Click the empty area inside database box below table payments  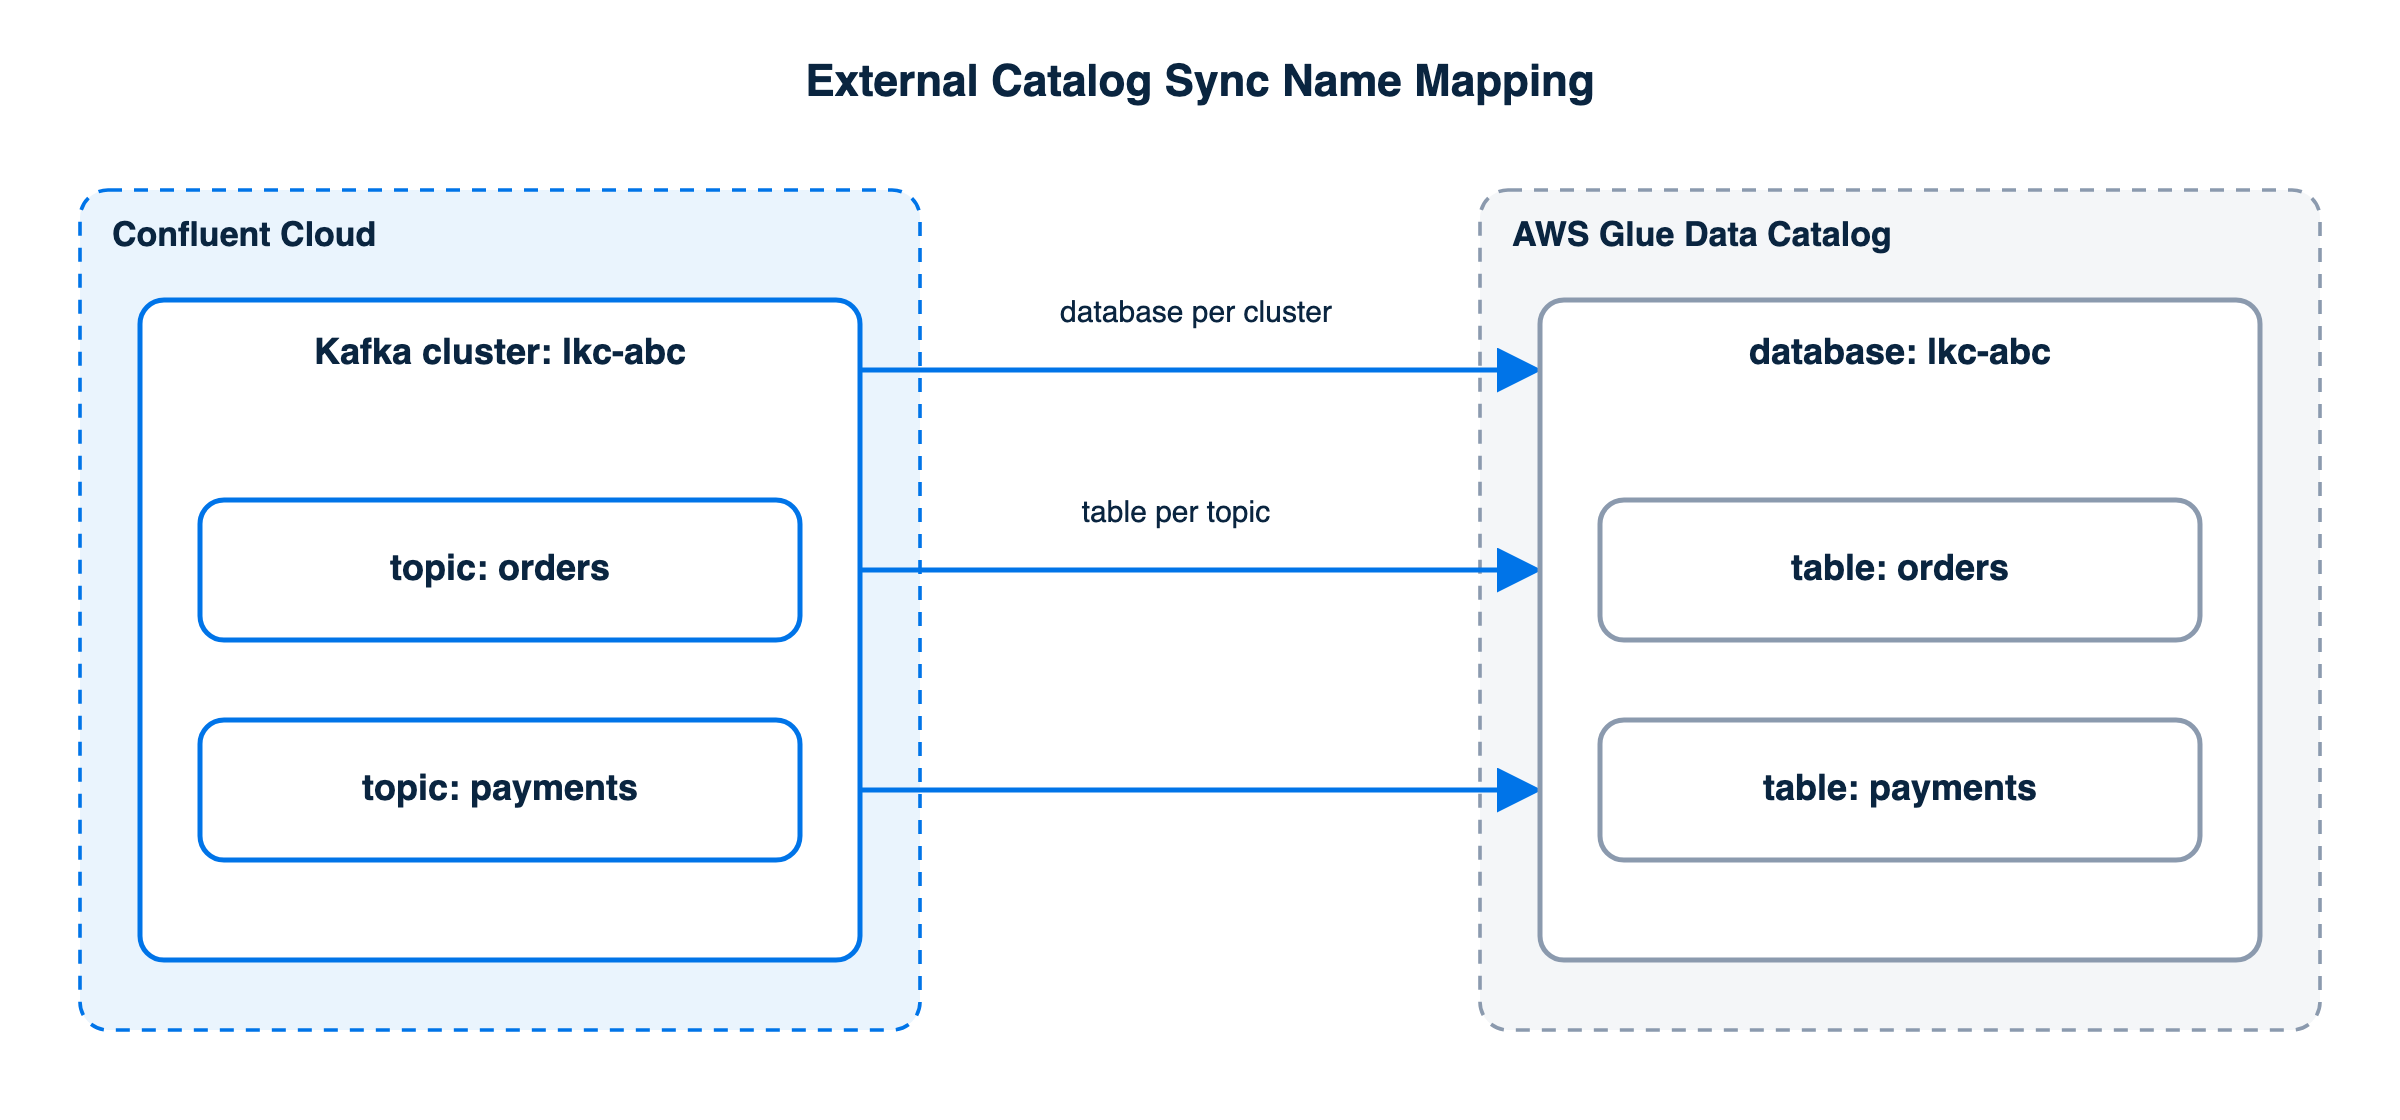[1900, 908]
